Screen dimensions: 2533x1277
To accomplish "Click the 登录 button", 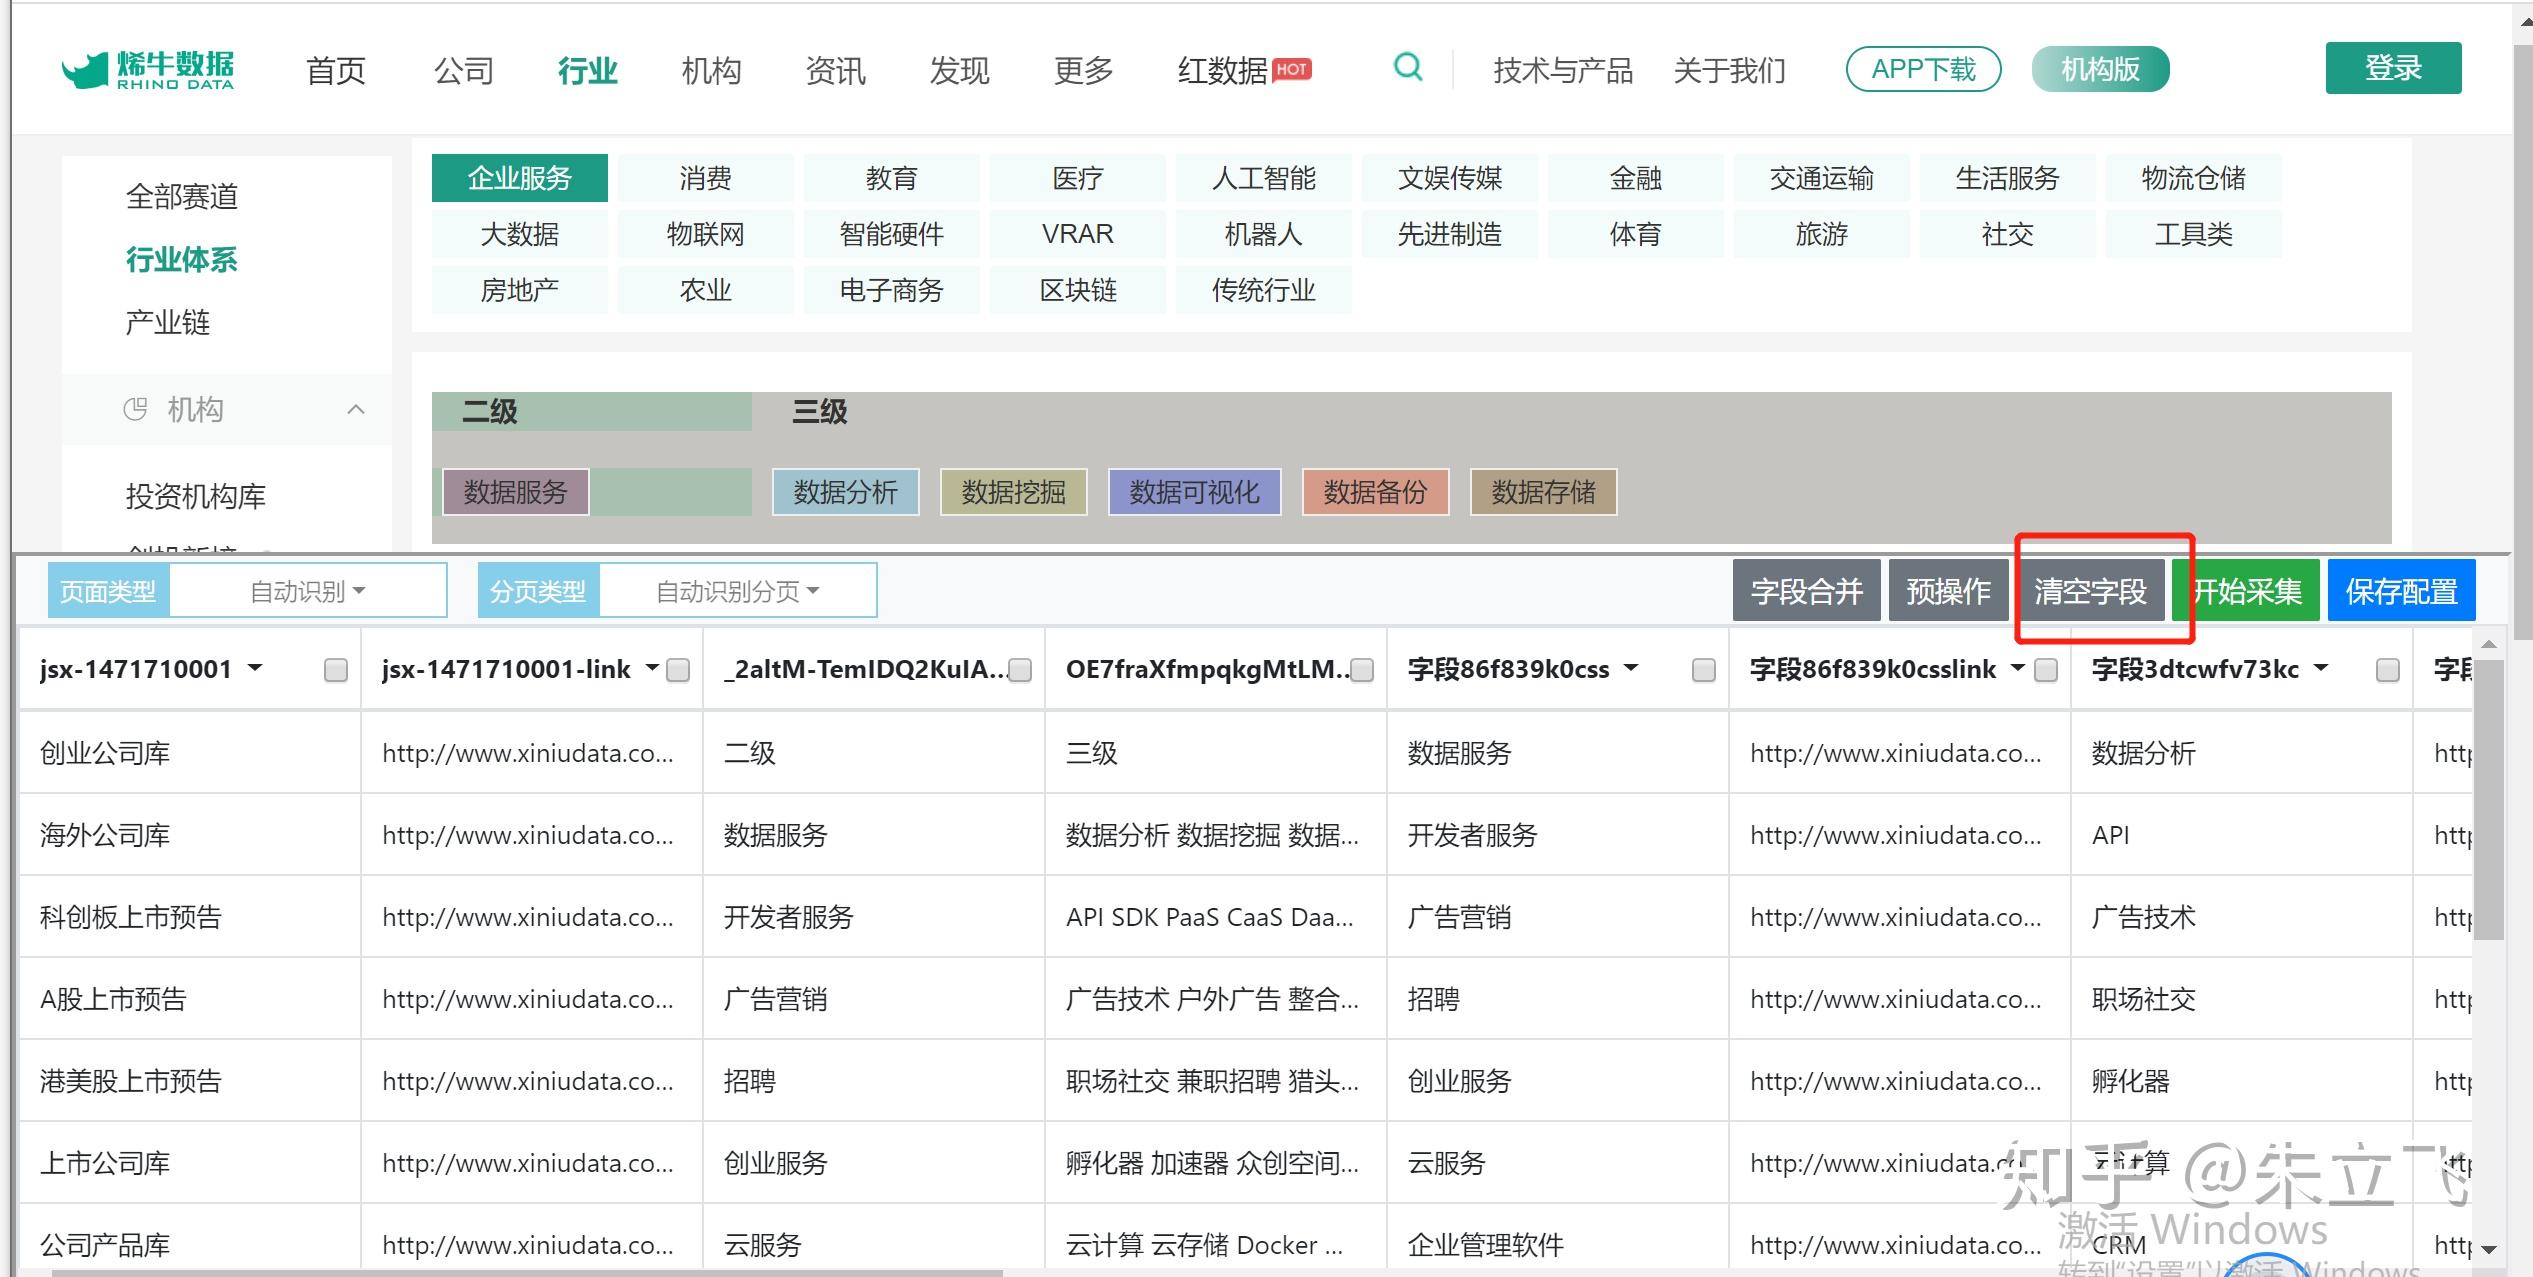I will (x=2393, y=68).
